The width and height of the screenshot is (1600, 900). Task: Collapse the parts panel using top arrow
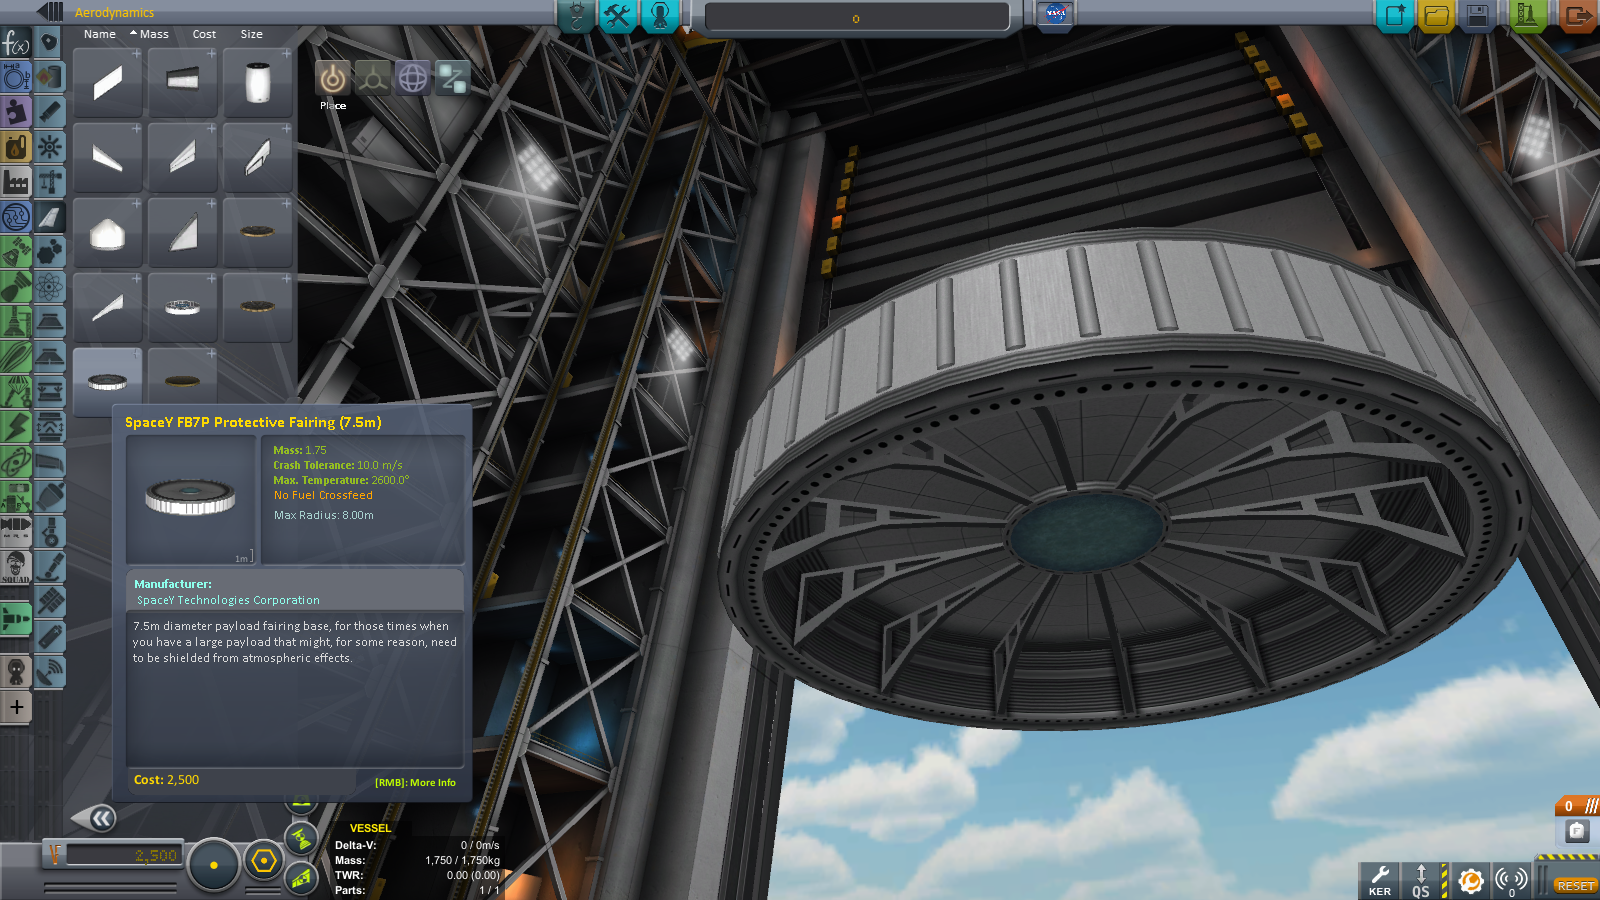tap(50, 12)
